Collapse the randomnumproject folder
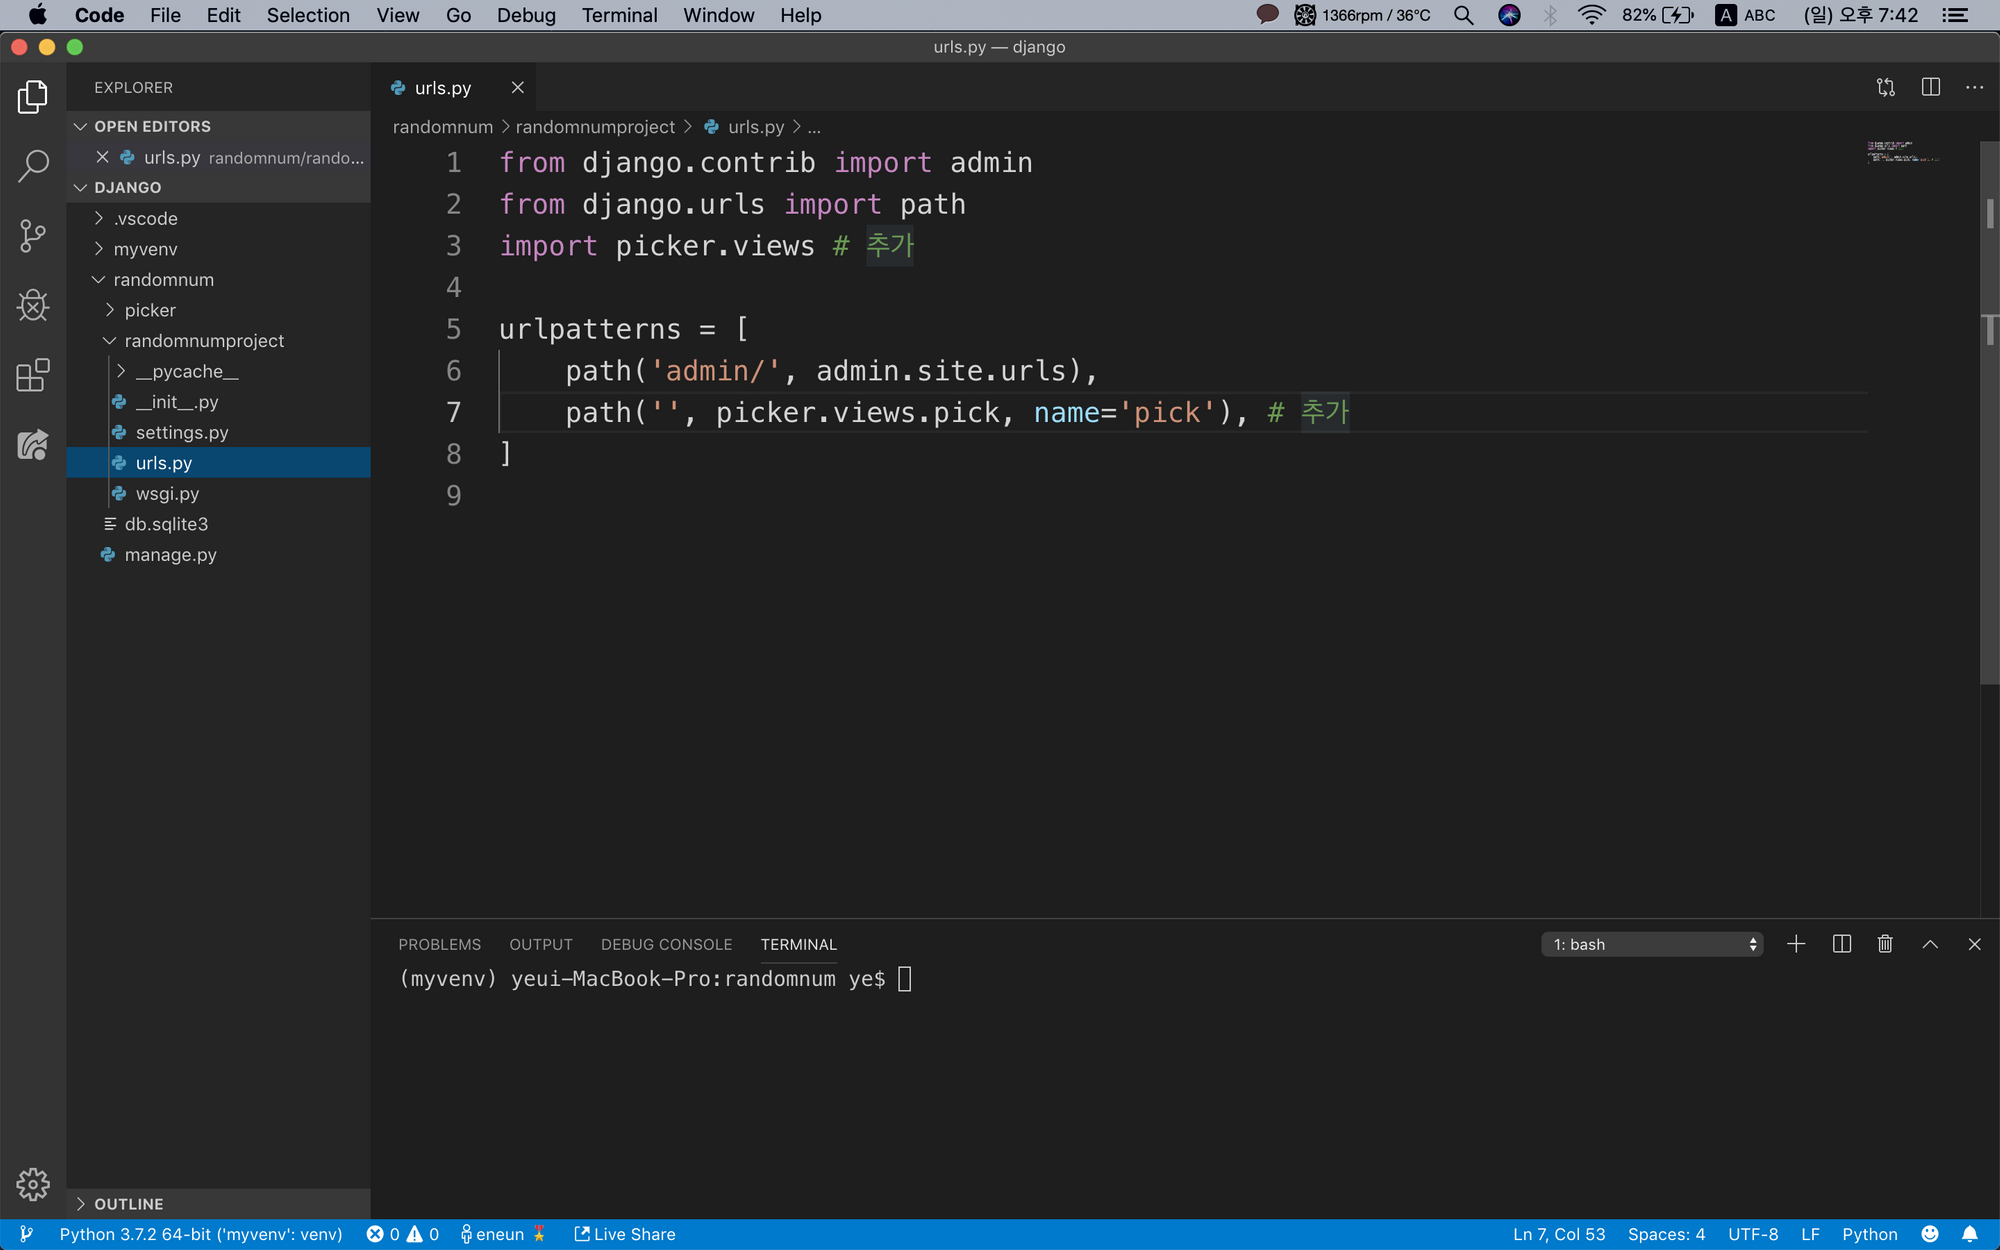This screenshot has height=1250, width=2000. pos(204,341)
